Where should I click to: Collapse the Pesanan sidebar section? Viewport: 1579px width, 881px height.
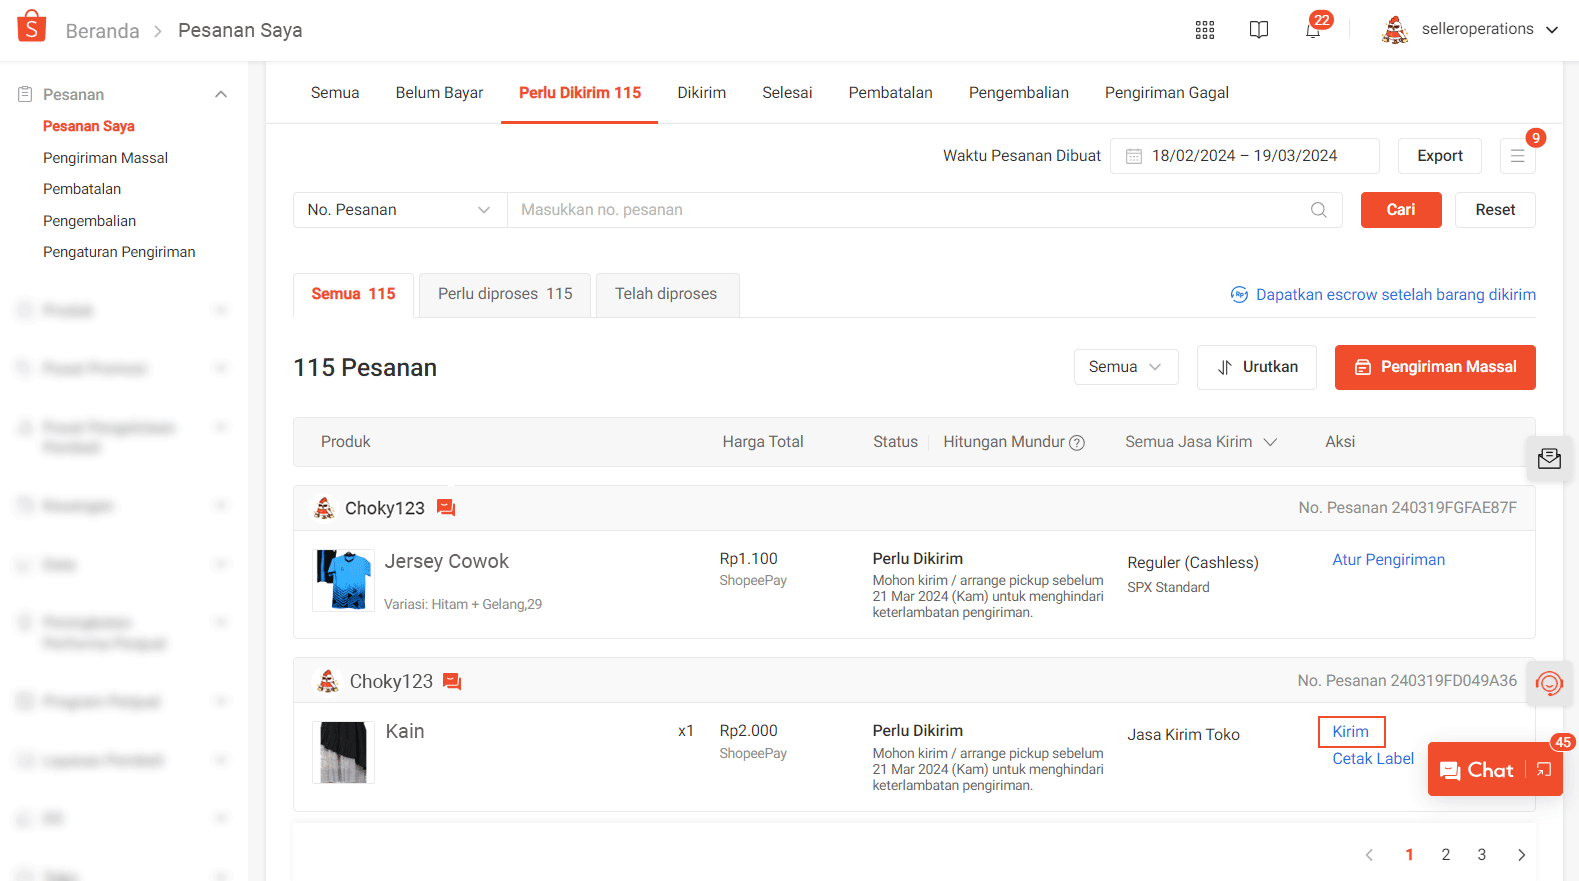[x=221, y=94]
